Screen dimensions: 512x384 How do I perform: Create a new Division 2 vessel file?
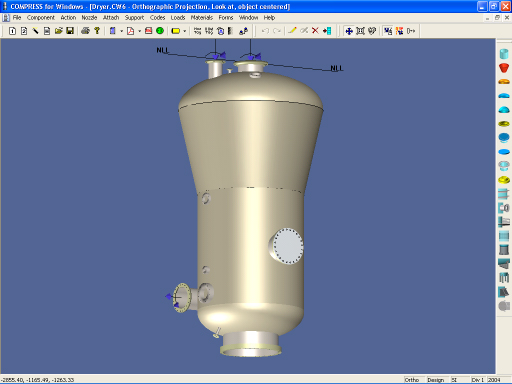pyautogui.click(x=24, y=31)
